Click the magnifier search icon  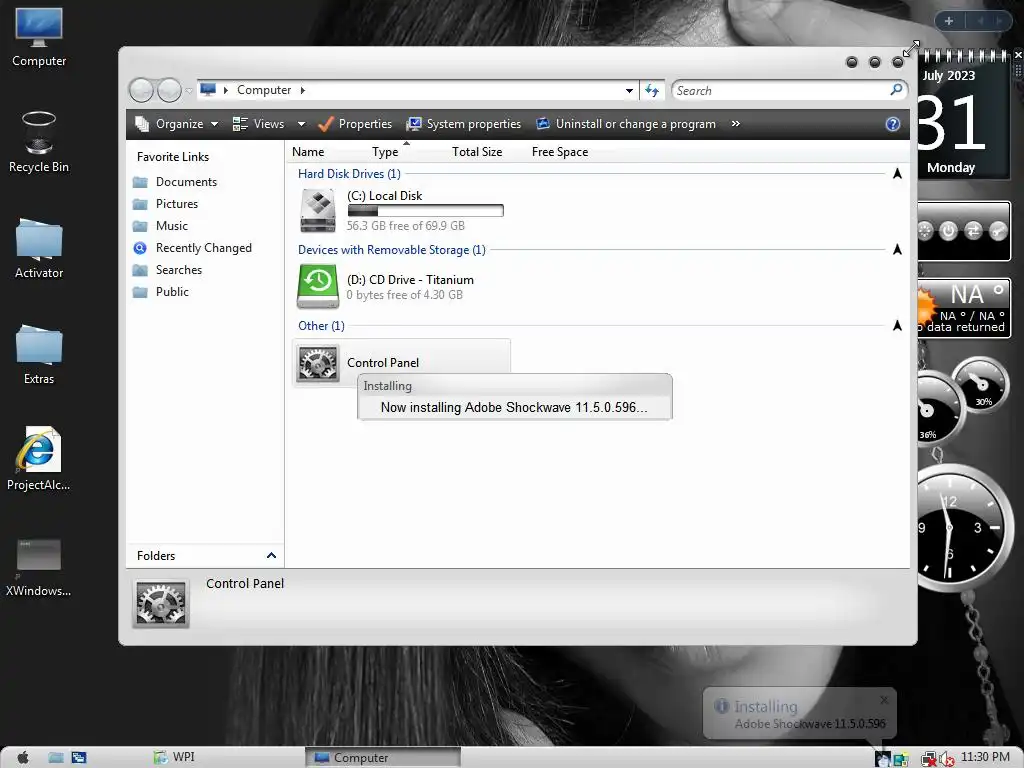click(x=897, y=89)
